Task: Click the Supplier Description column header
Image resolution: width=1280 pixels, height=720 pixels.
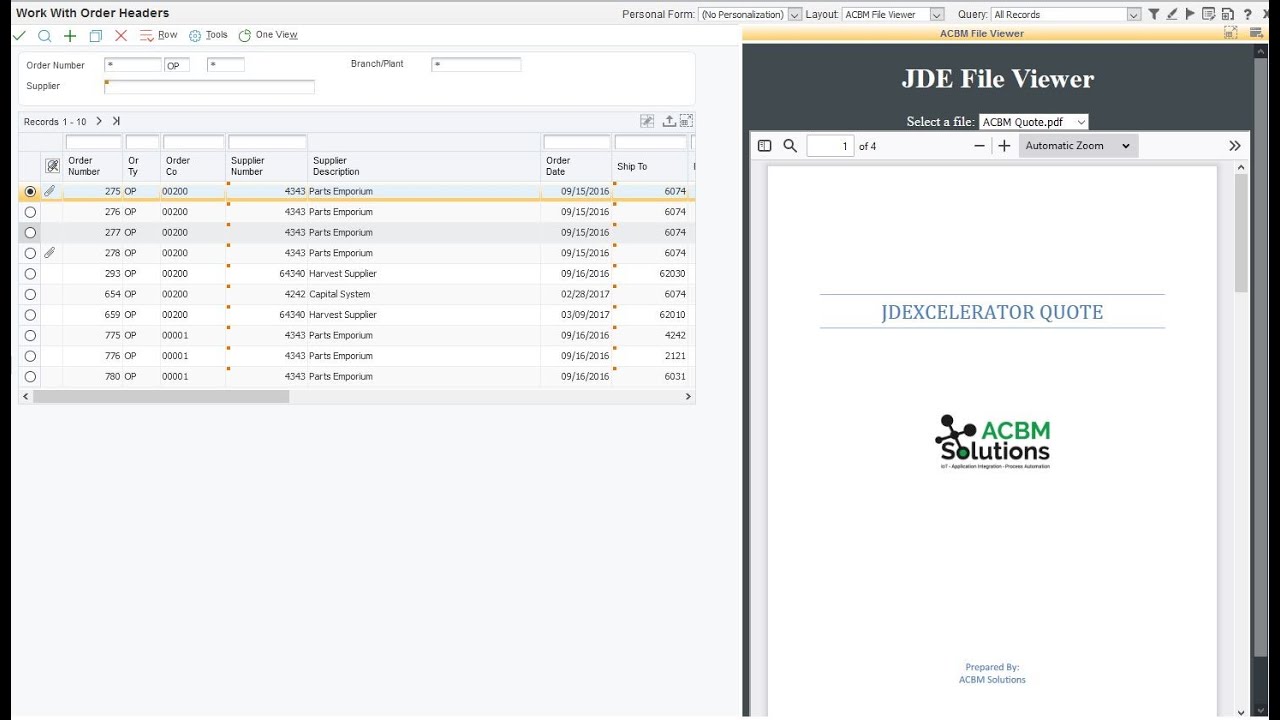Action: coord(424,166)
